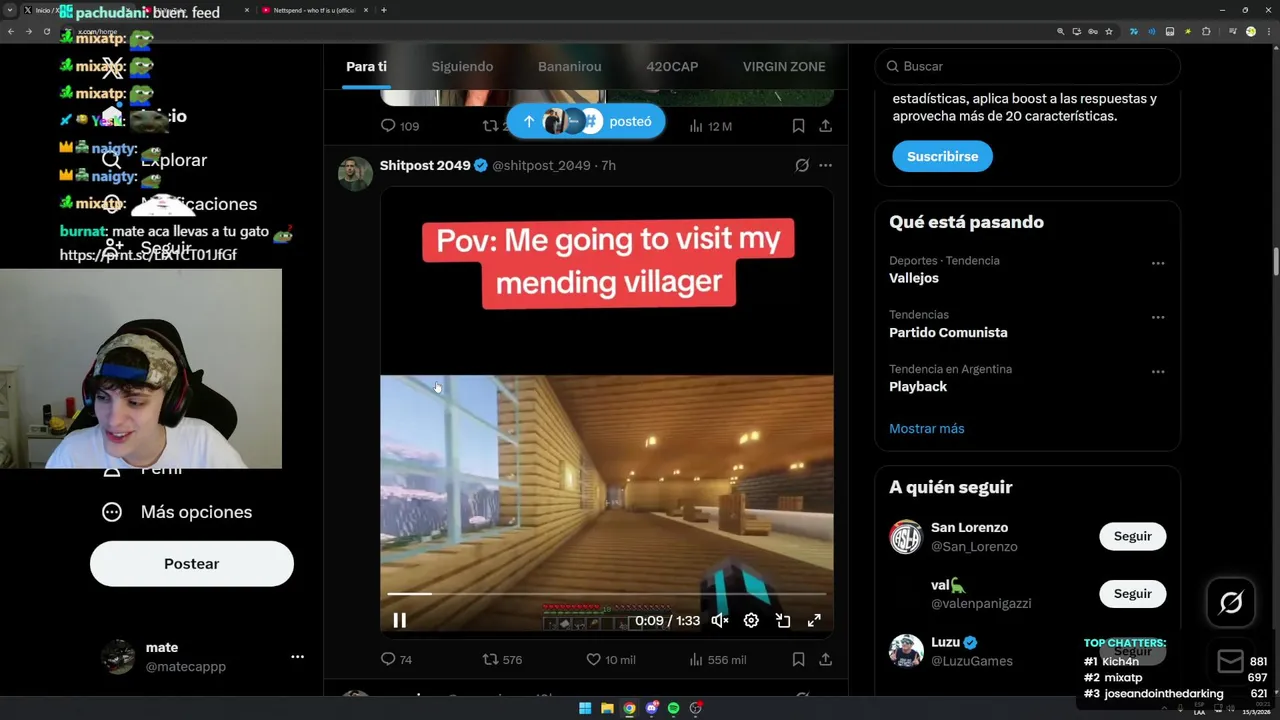Bookmark the top partially visible post

point(798,126)
